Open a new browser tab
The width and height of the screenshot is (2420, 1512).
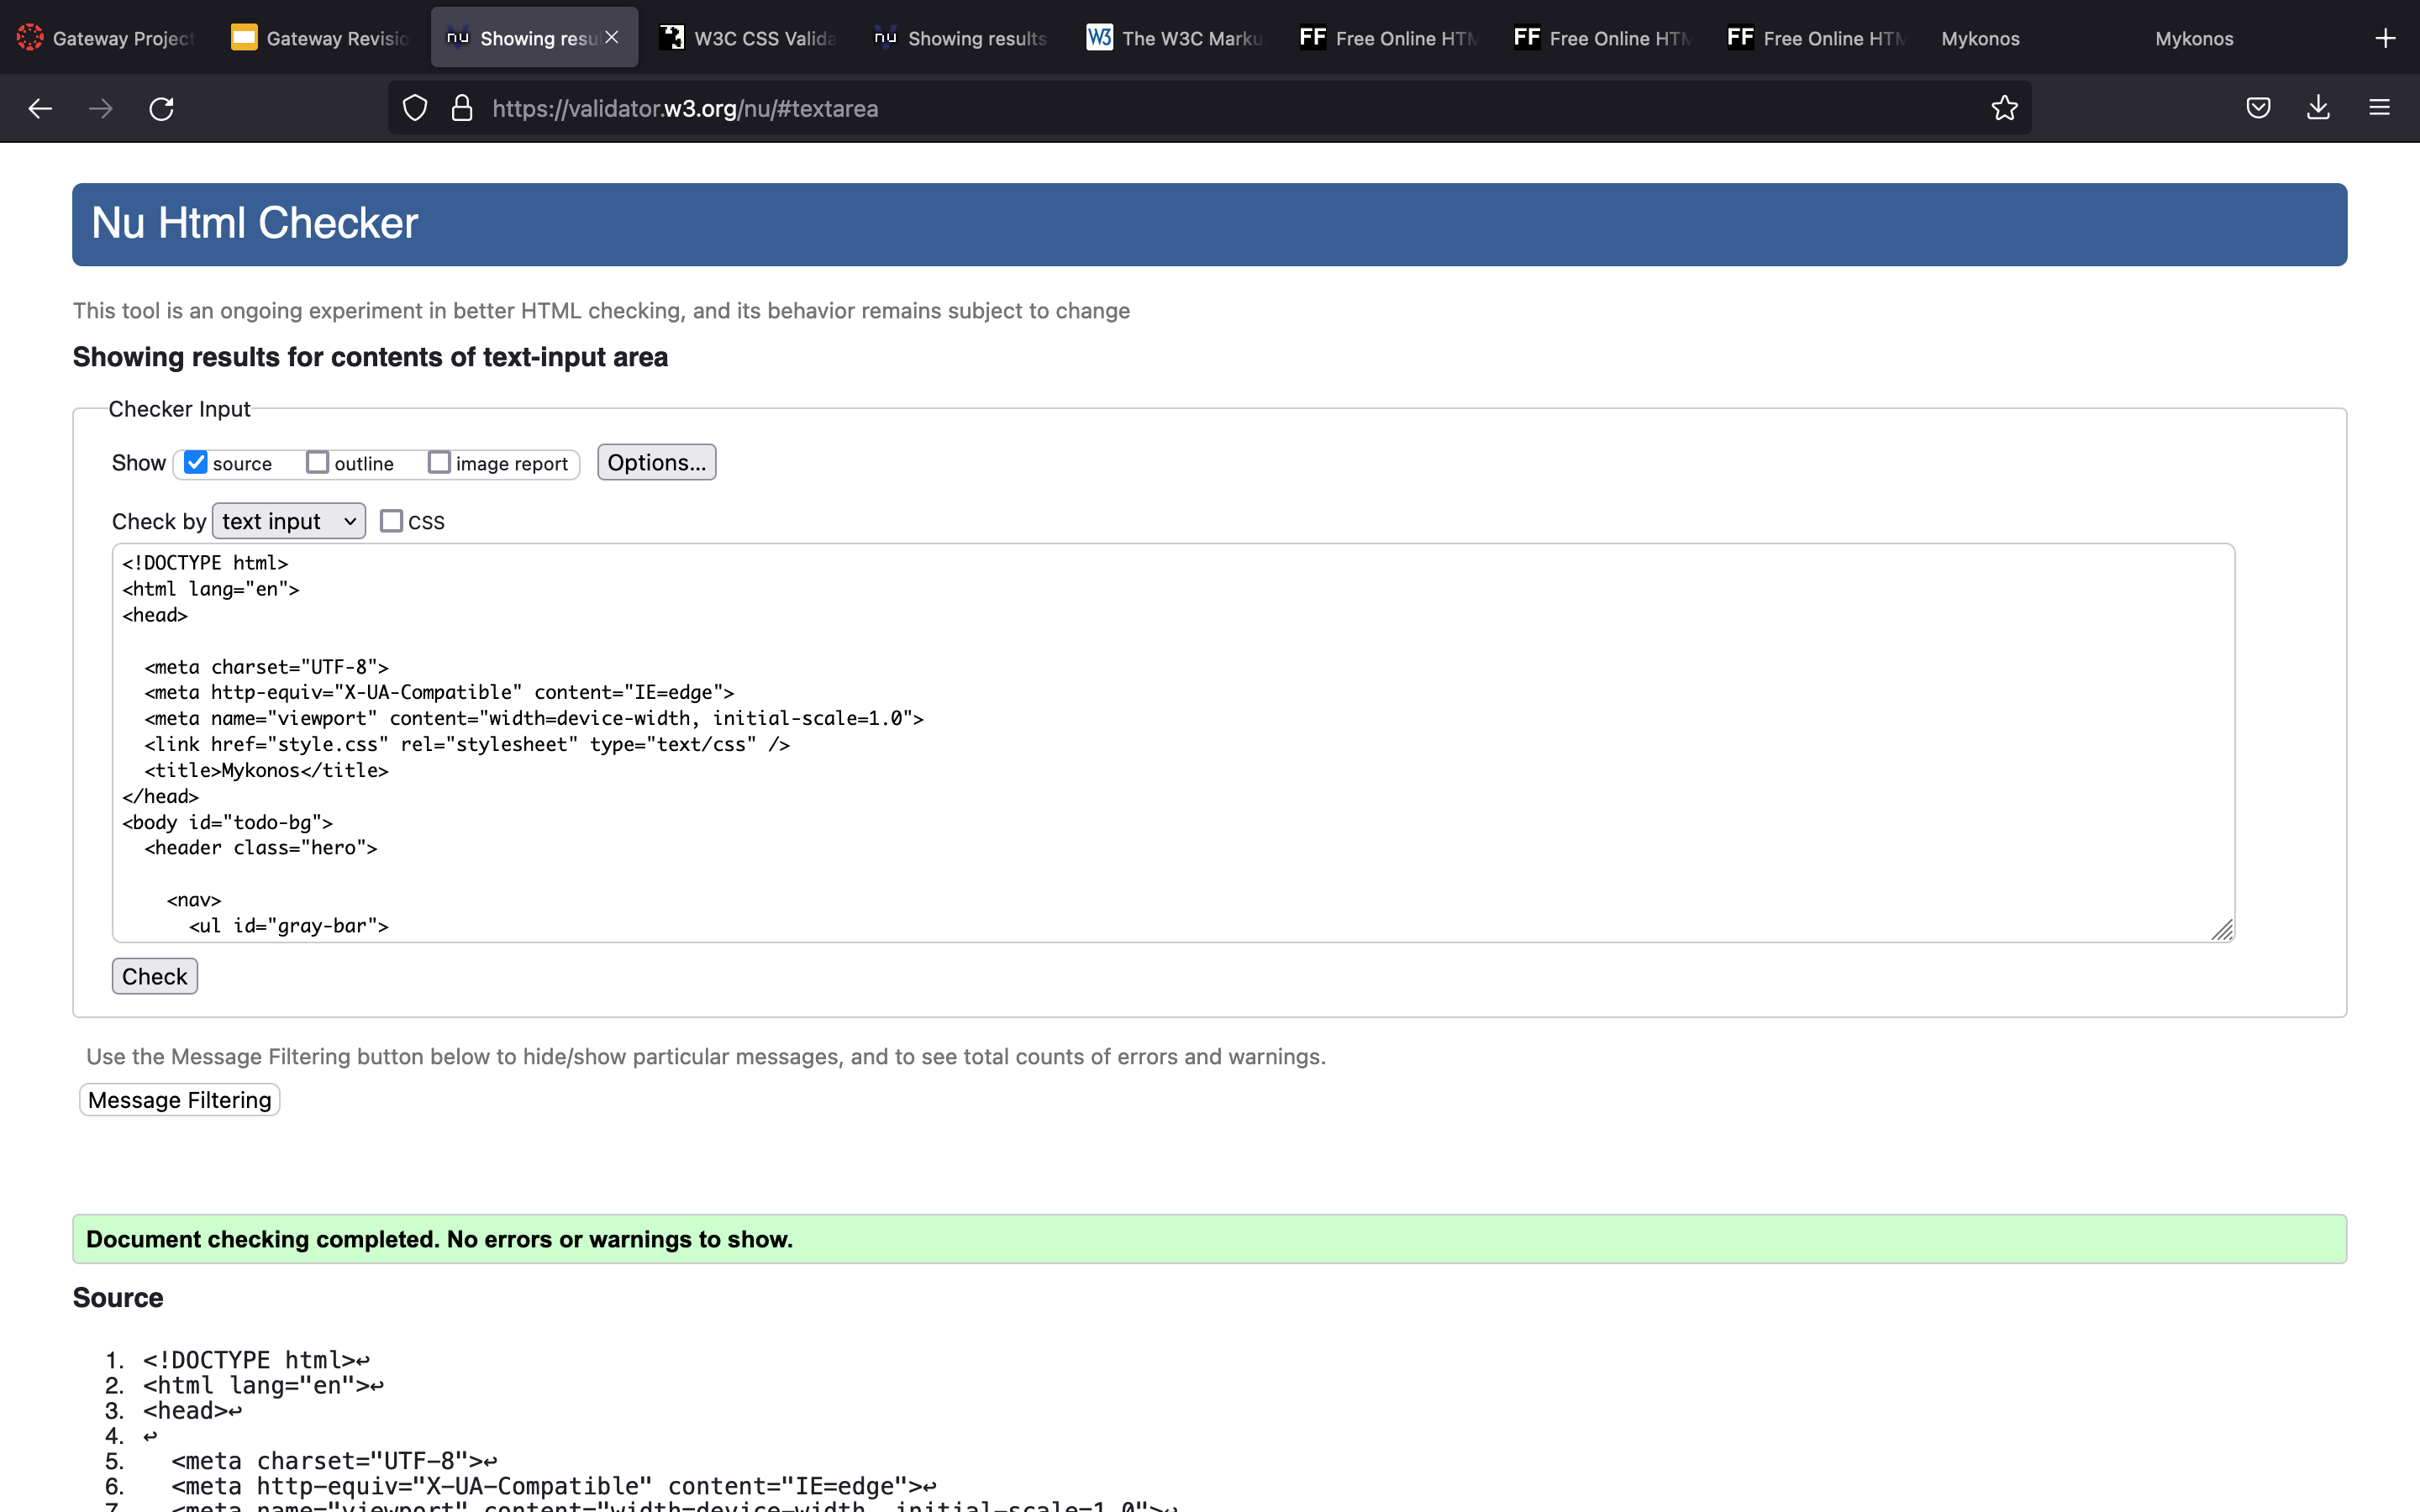pyautogui.click(x=2386, y=37)
